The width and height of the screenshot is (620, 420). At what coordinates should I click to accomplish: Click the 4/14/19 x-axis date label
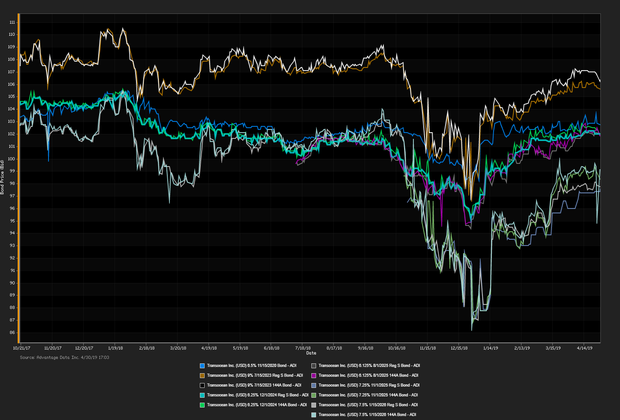pos(584,348)
